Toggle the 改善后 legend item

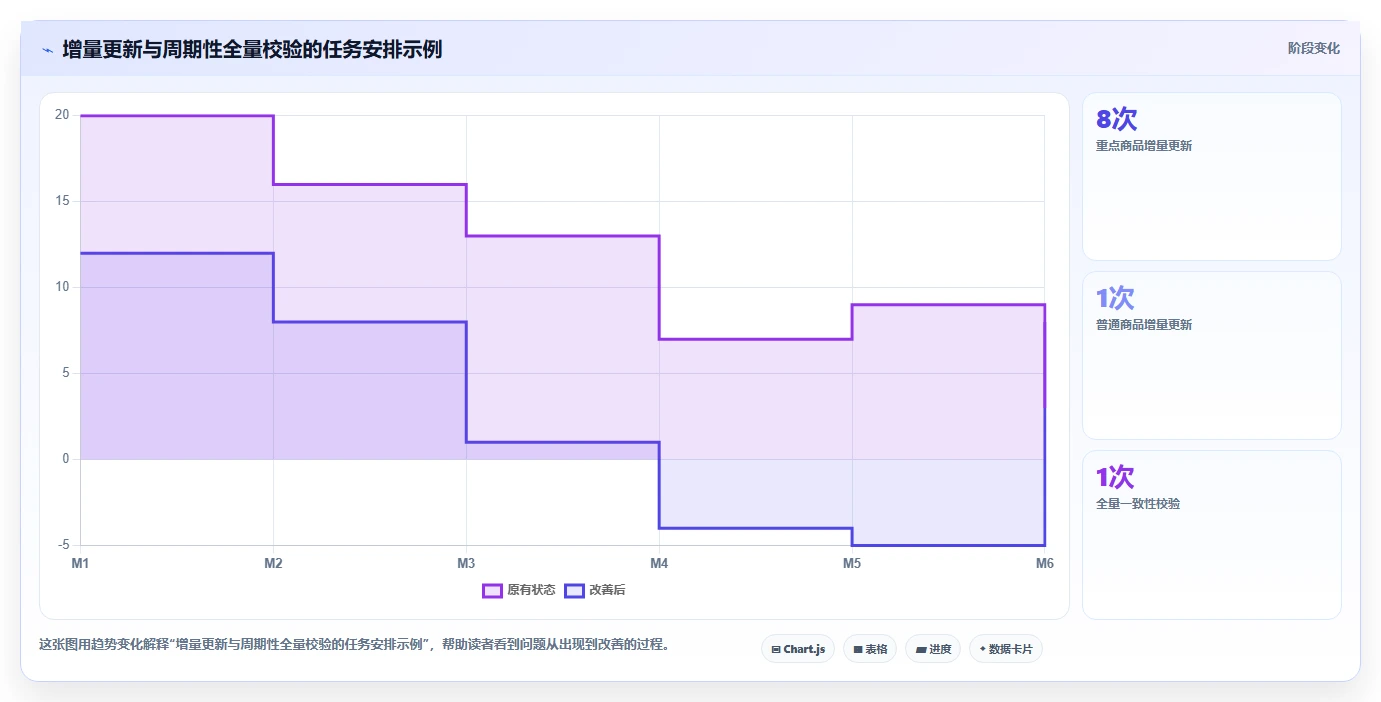(x=595, y=590)
